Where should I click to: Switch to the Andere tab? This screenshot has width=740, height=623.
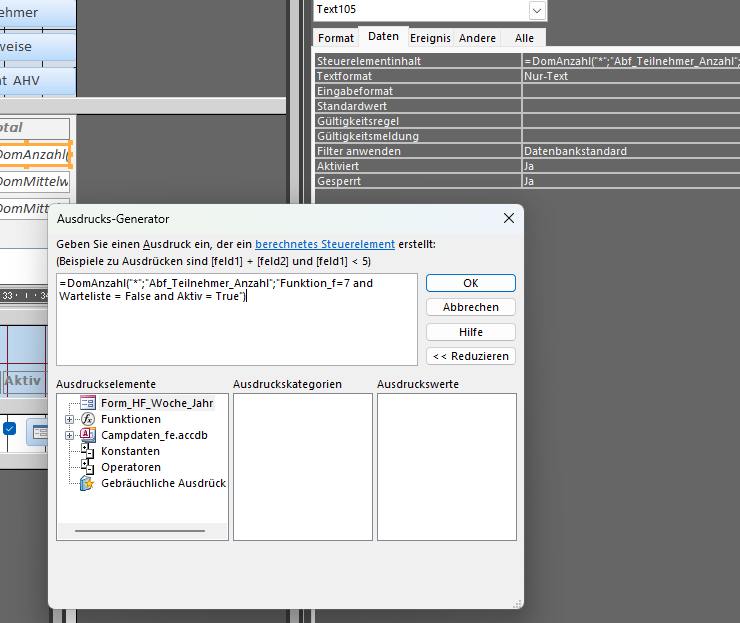click(x=477, y=38)
